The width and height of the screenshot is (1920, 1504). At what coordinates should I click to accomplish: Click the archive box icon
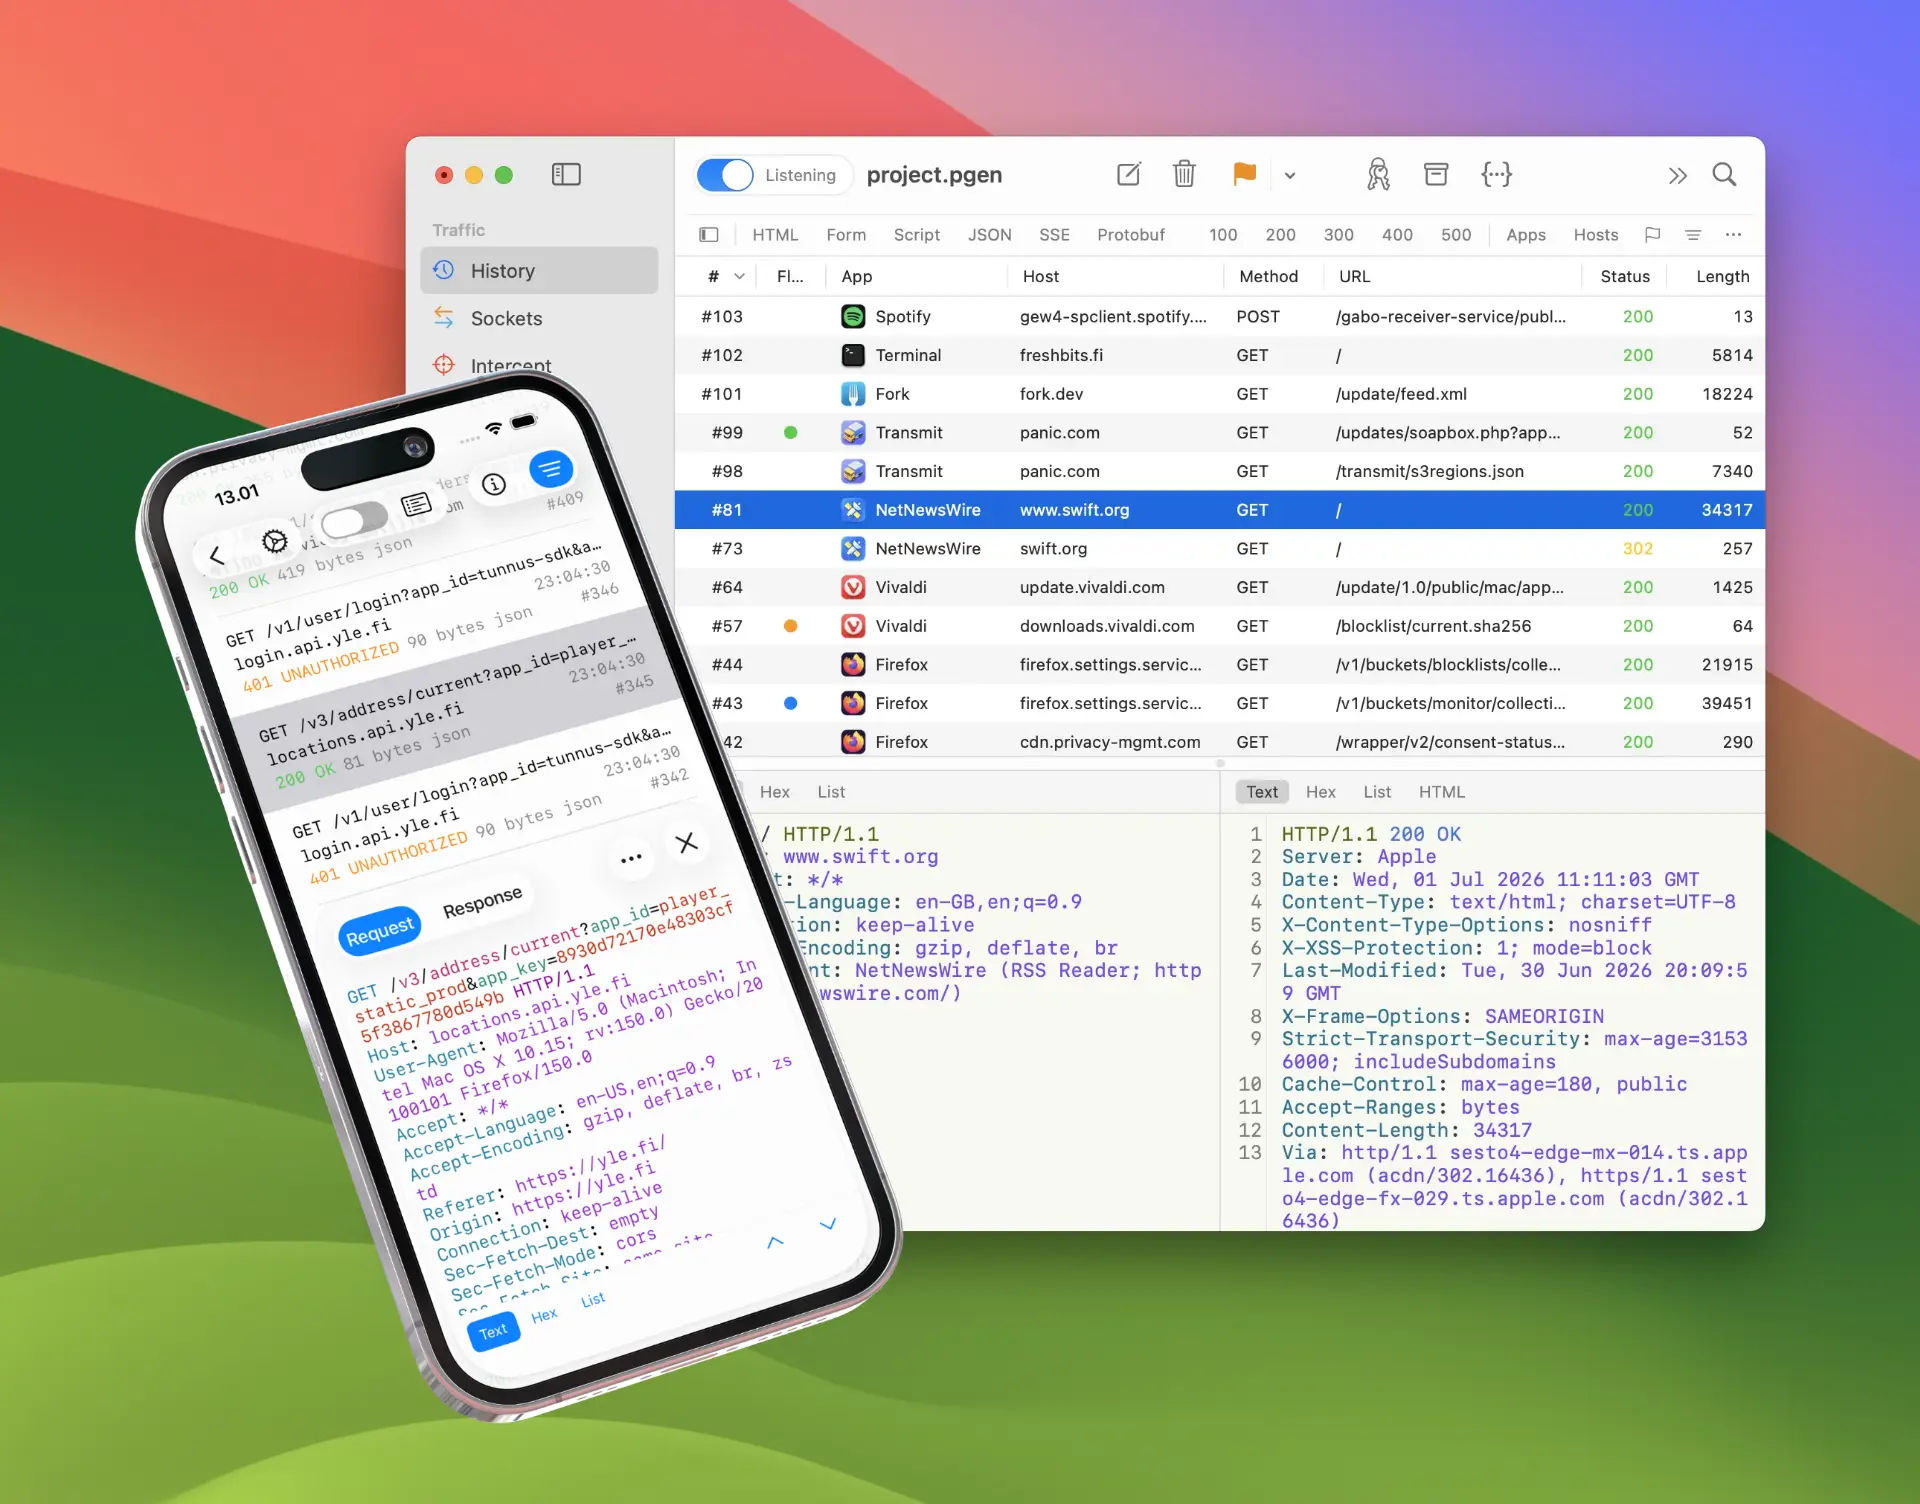1436,175
